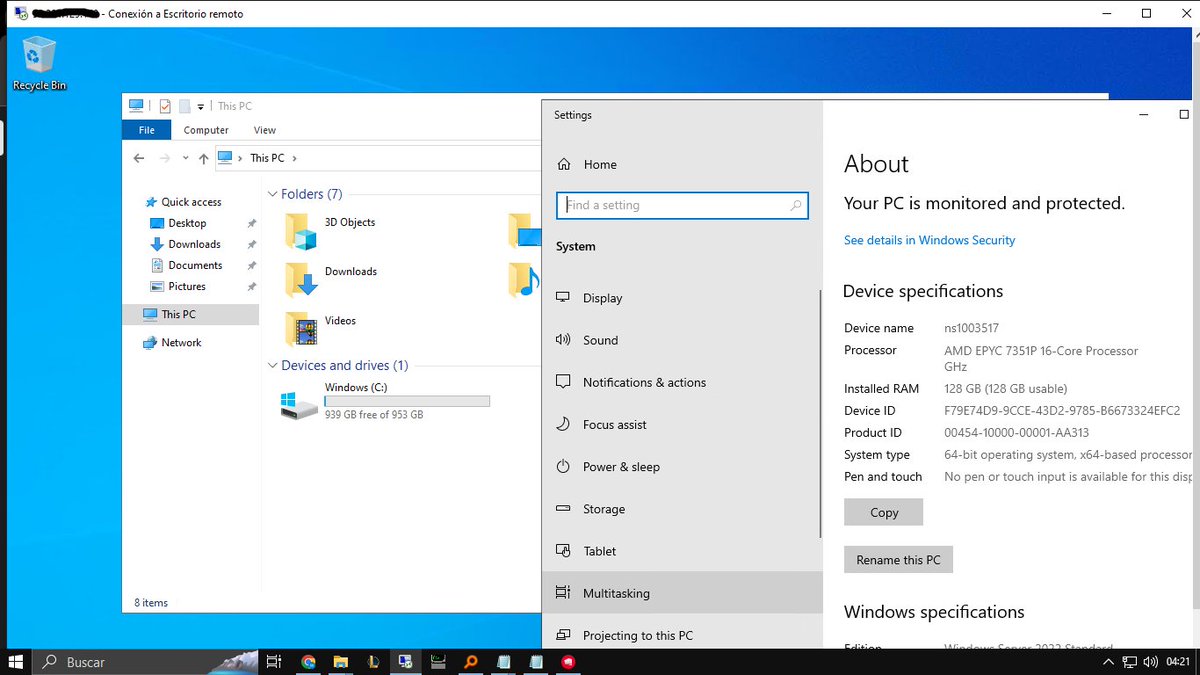Select the Windows (C:) drive

point(385,403)
